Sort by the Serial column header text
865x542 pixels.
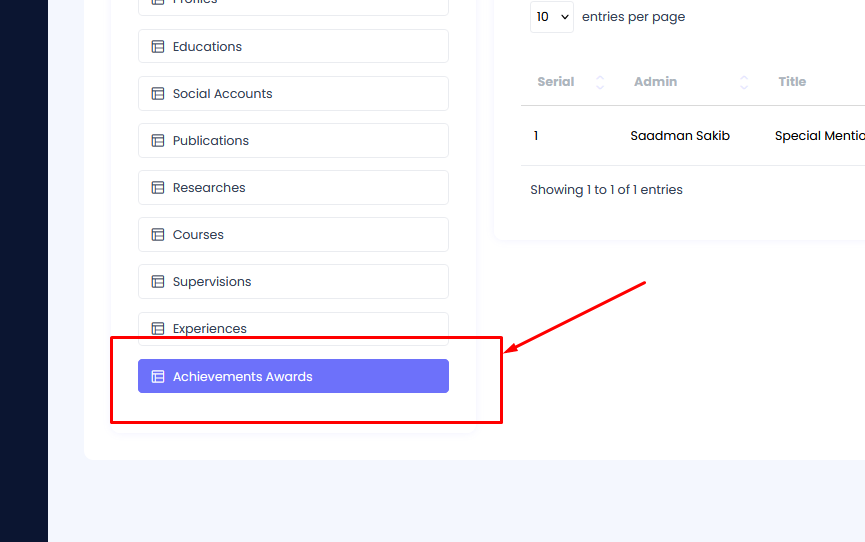click(556, 82)
